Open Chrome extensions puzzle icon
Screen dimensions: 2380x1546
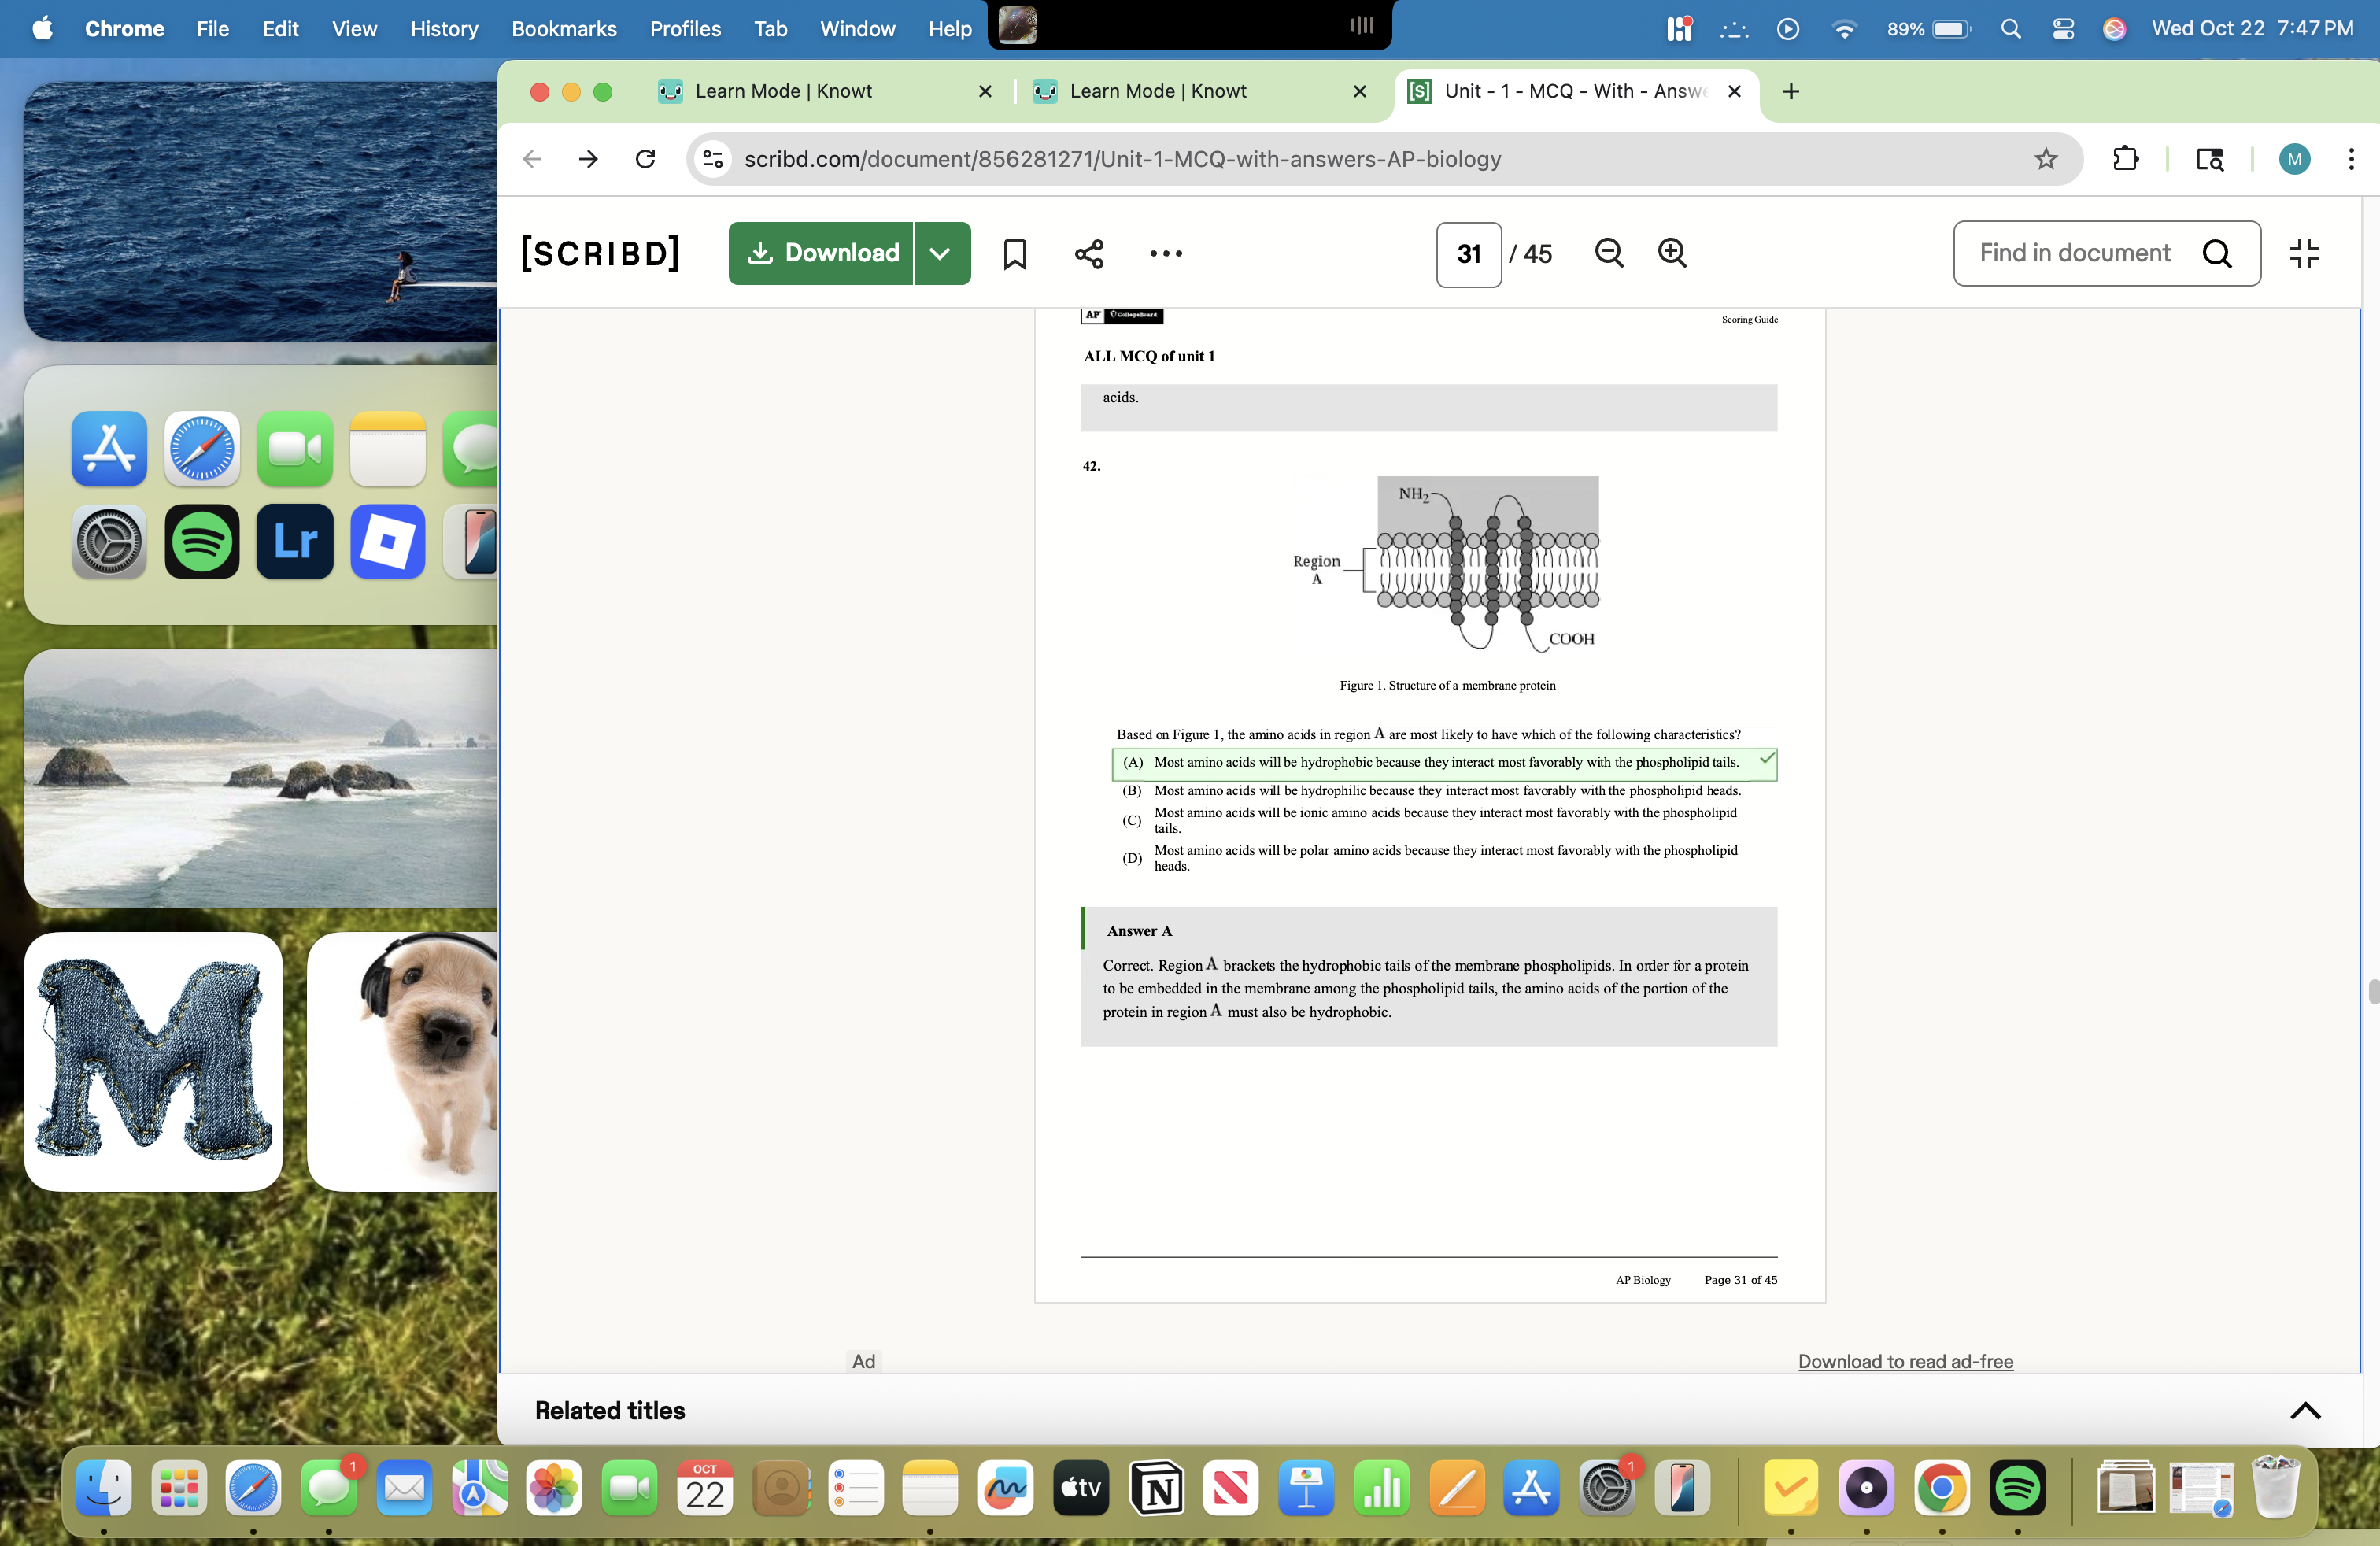tap(2125, 159)
